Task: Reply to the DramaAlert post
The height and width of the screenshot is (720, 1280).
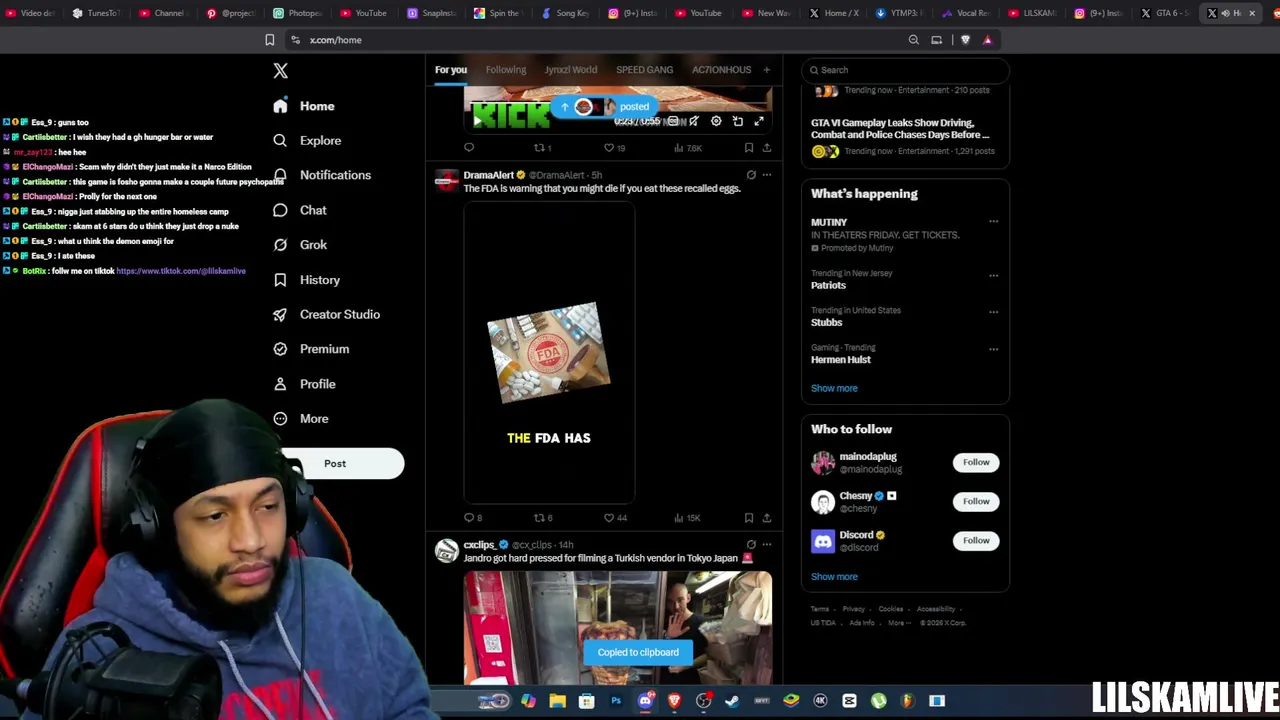Action: pyautogui.click(x=472, y=518)
